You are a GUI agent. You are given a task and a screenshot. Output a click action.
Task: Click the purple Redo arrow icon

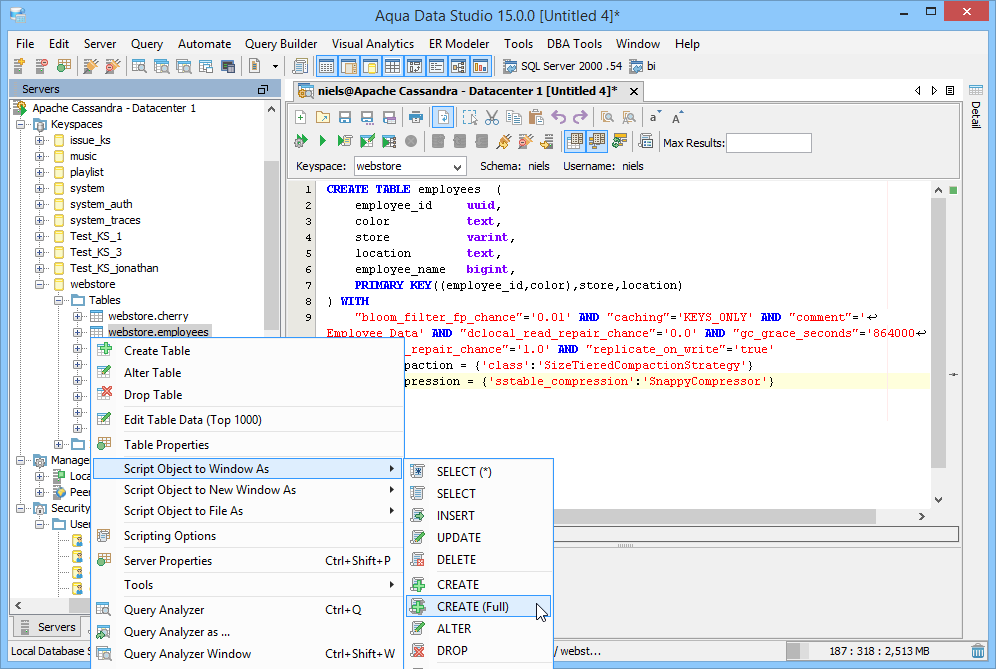tap(580, 118)
